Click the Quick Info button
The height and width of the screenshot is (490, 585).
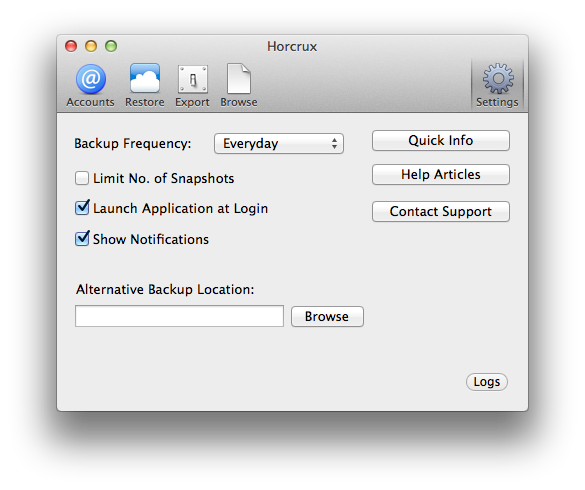pos(441,141)
